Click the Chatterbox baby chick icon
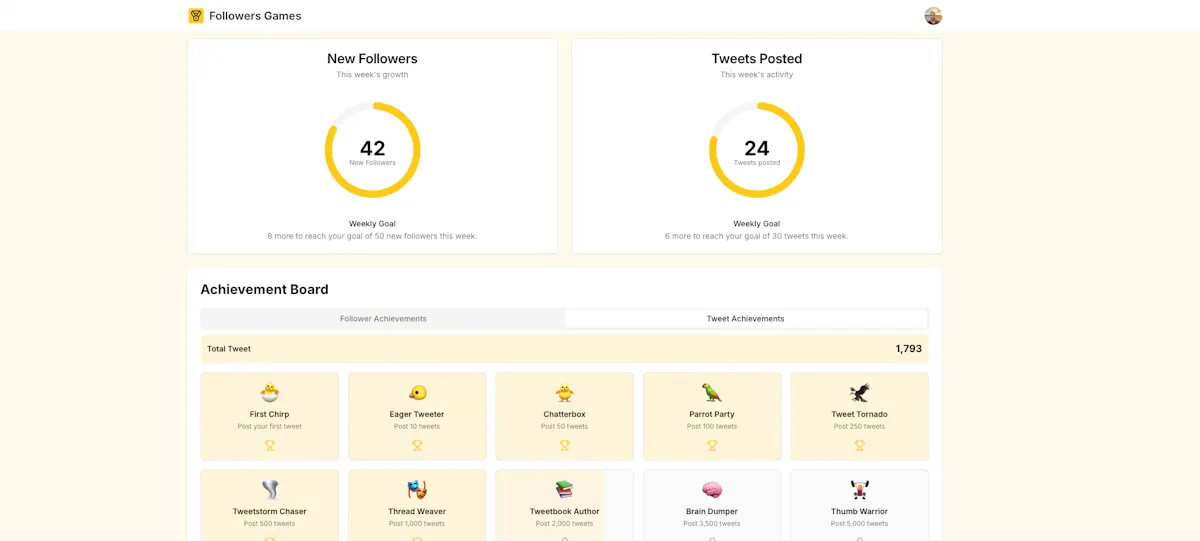This screenshot has width=1200, height=541. point(565,393)
